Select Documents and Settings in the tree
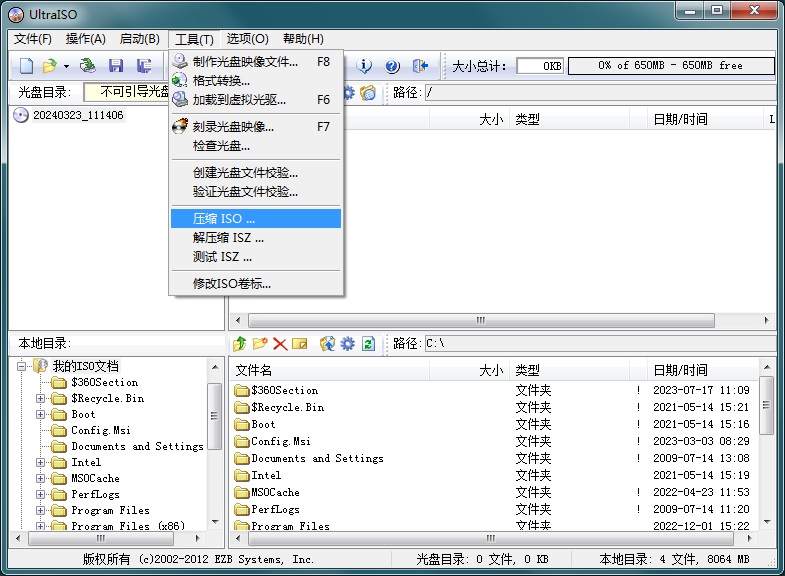The height and width of the screenshot is (576, 785). [137, 446]
